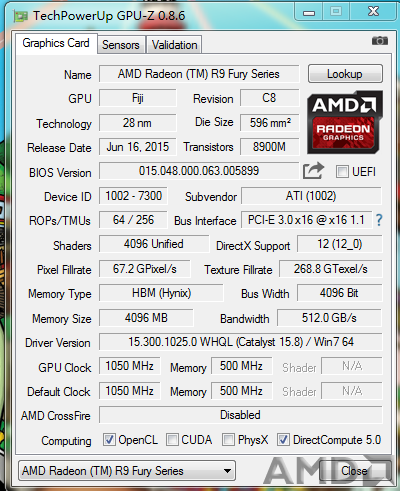Click the Name field showing R9 Fury Series
This screenshot has height=491, width=400.
click(199, 74)
